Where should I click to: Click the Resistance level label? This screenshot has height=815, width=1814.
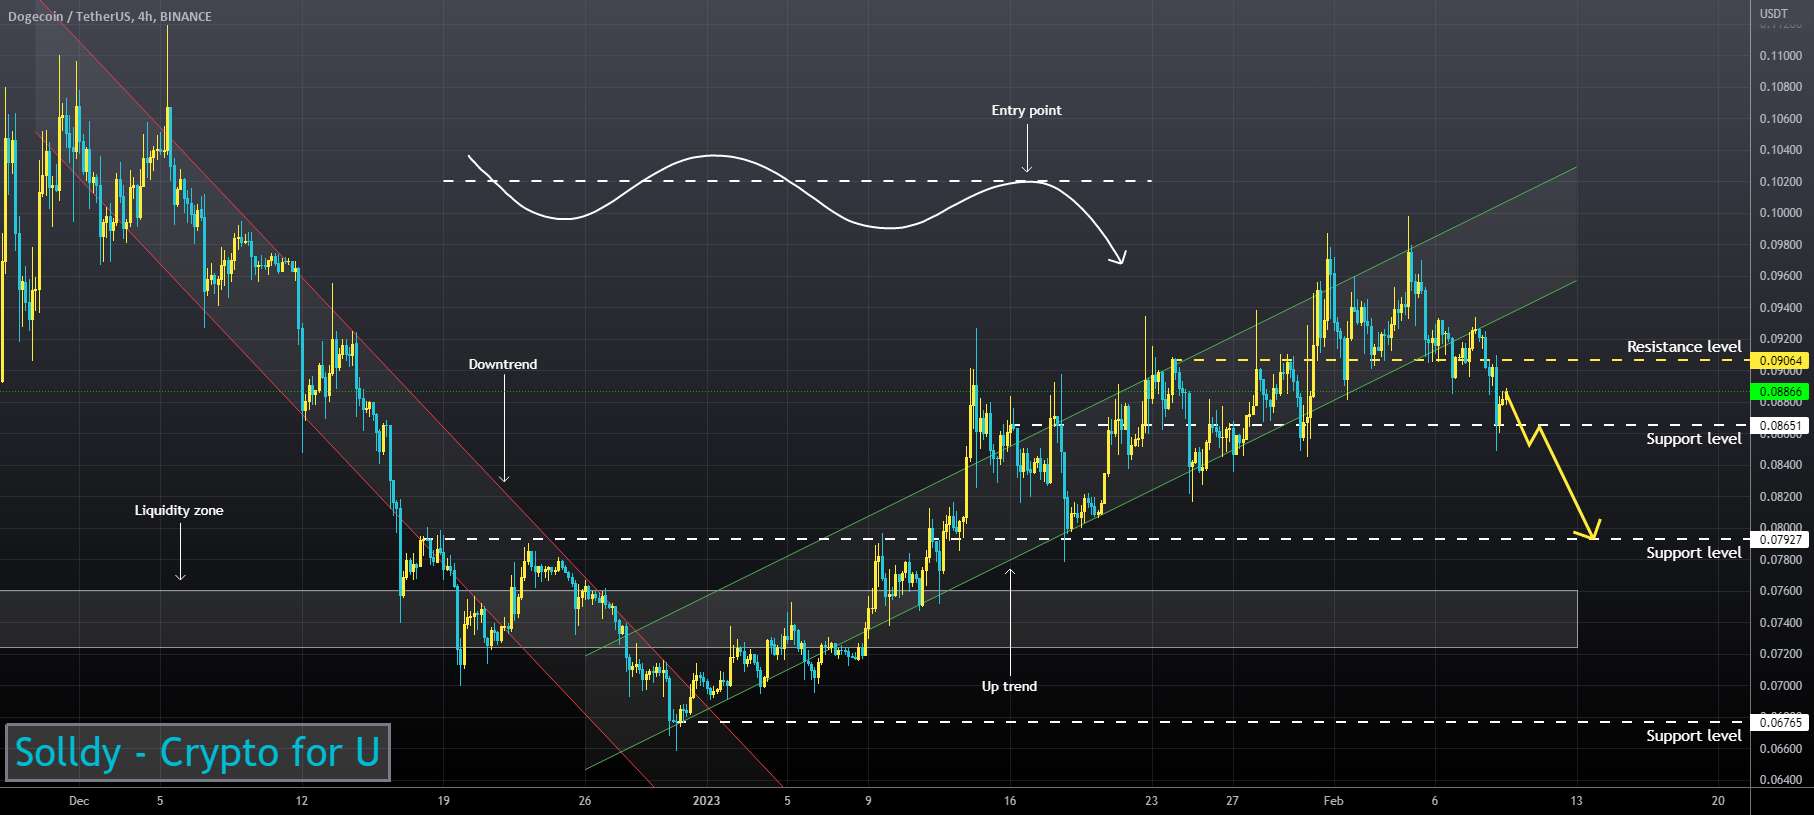coord(1684,347)
